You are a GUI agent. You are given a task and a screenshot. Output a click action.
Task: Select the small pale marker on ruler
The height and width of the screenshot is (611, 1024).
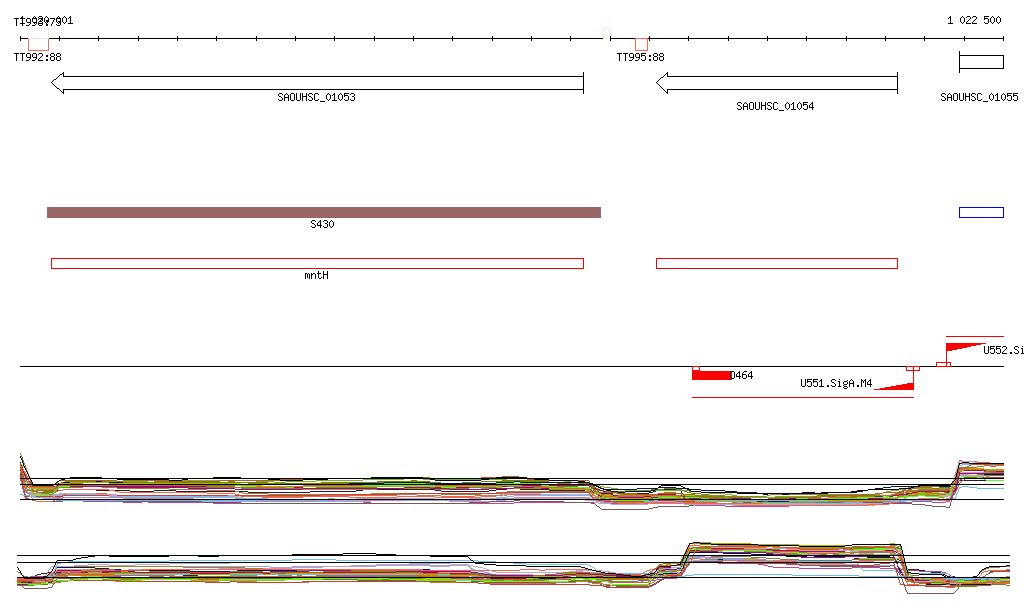coord(606,33)
